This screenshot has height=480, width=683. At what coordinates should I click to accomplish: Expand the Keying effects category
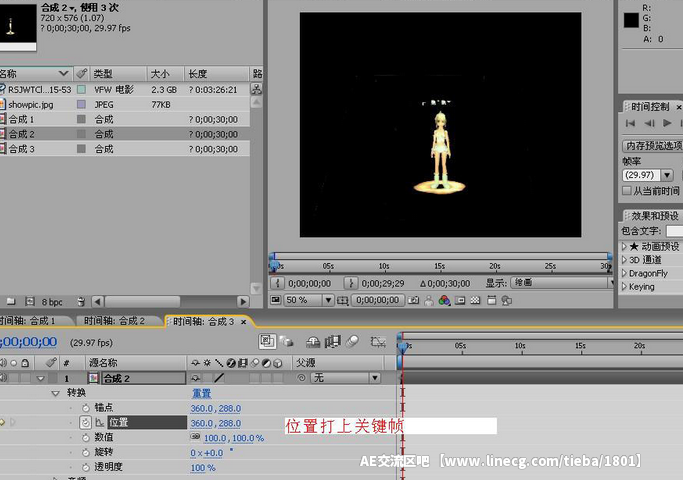[x=624, y=287]
